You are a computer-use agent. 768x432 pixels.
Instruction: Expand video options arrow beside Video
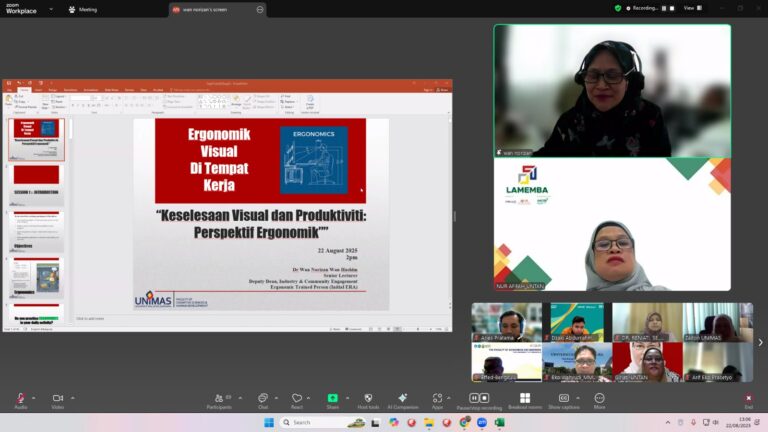[x=72, y=397]
